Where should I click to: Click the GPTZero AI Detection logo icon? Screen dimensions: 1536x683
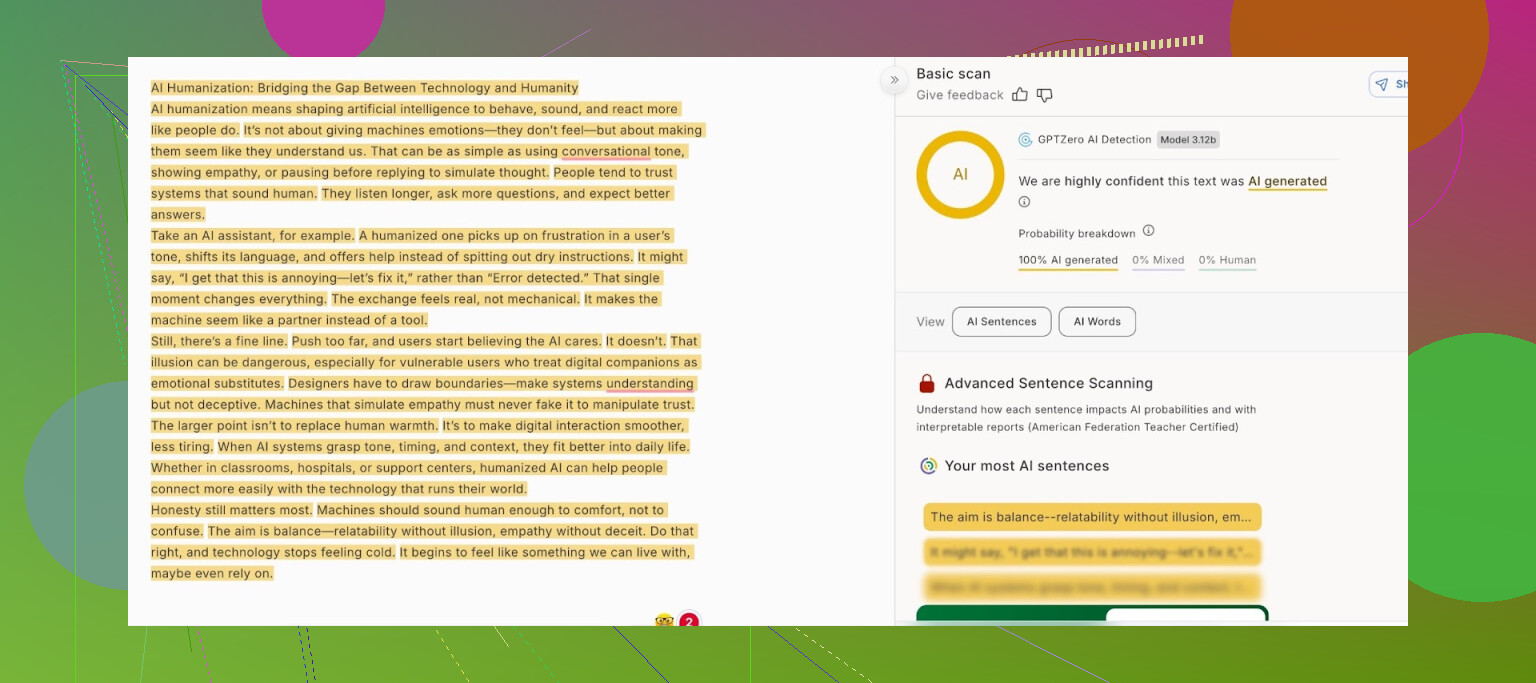click(1025, 140)
